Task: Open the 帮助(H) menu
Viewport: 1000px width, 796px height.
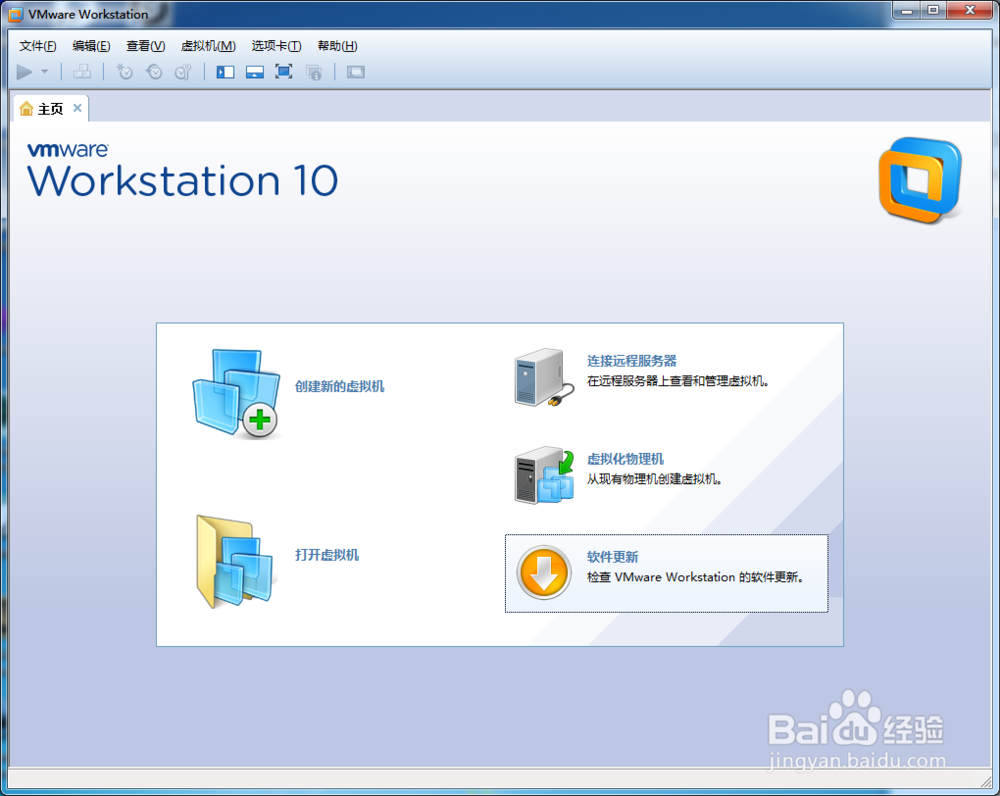Action: coord(337,46)
